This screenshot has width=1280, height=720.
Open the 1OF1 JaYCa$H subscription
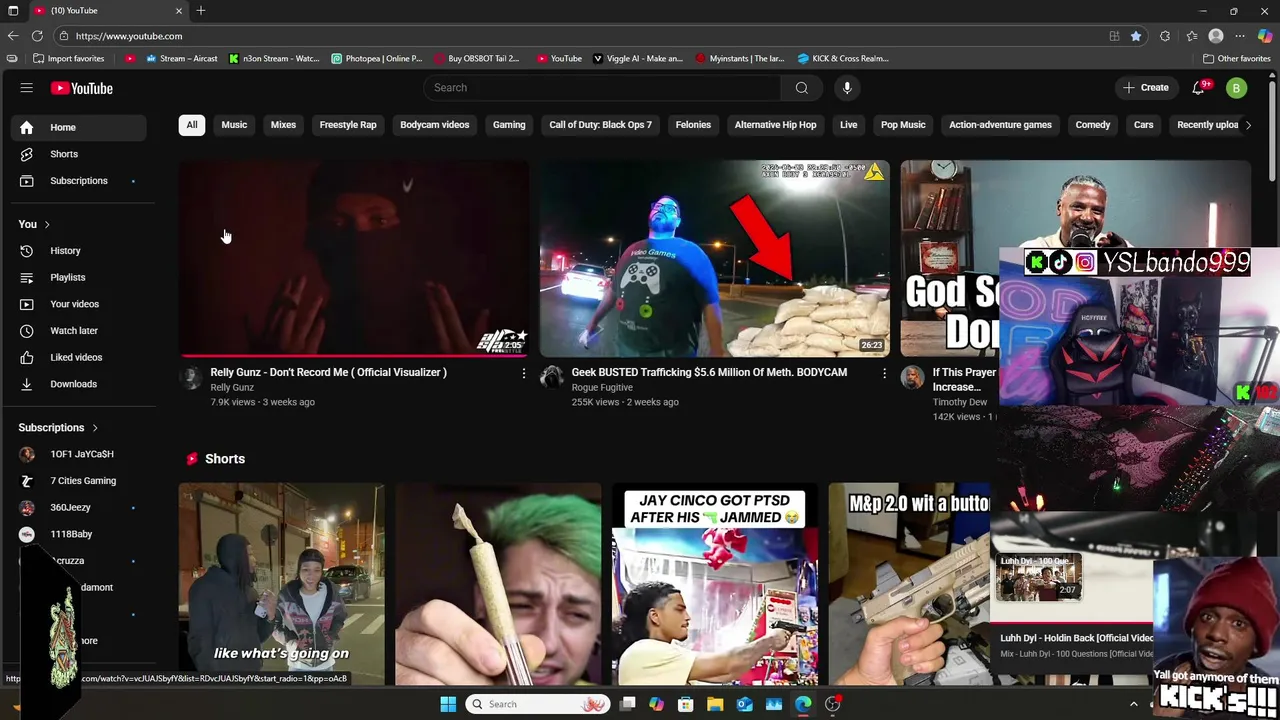79,454
